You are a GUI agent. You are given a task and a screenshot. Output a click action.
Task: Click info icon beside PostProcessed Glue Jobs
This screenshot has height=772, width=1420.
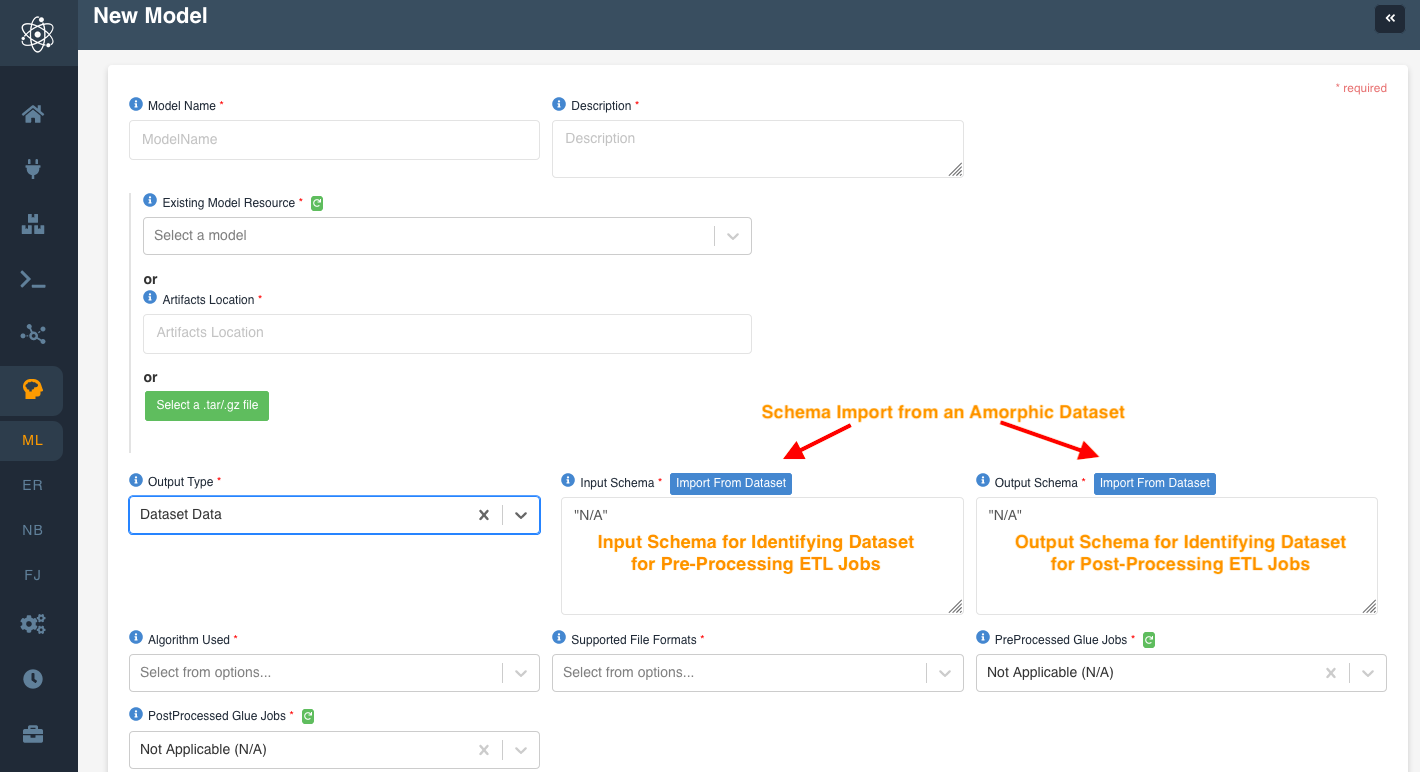coord(136,714)
